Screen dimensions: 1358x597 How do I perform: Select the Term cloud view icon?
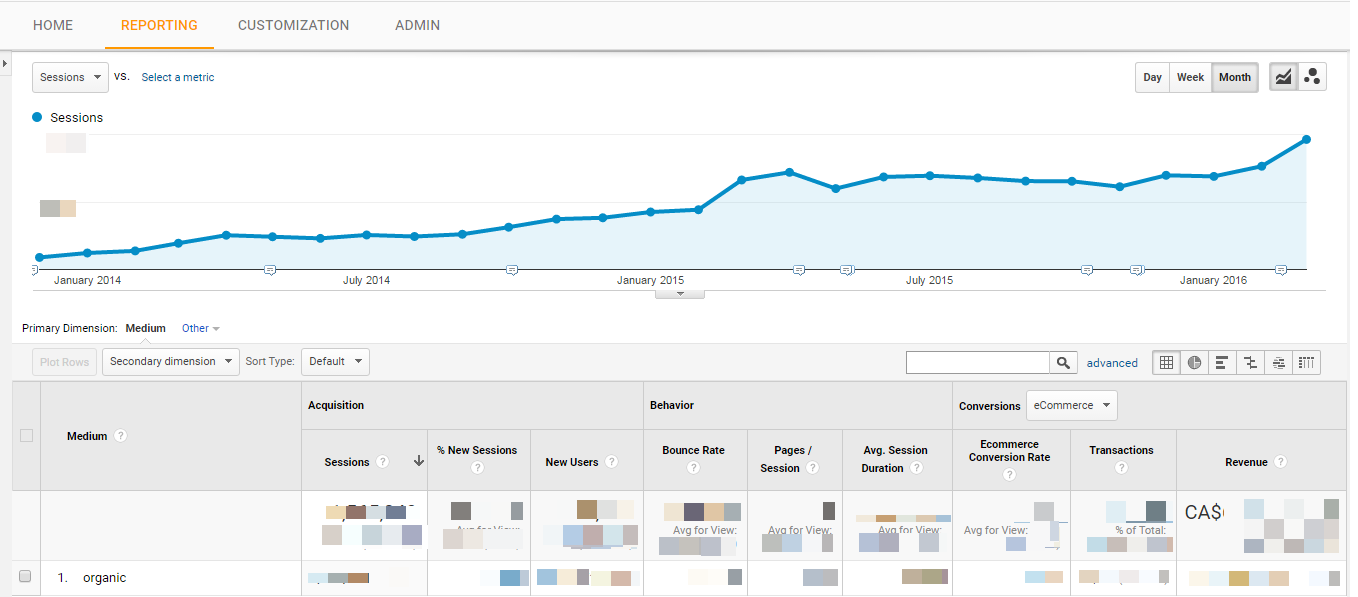(x=1278, y=363)
